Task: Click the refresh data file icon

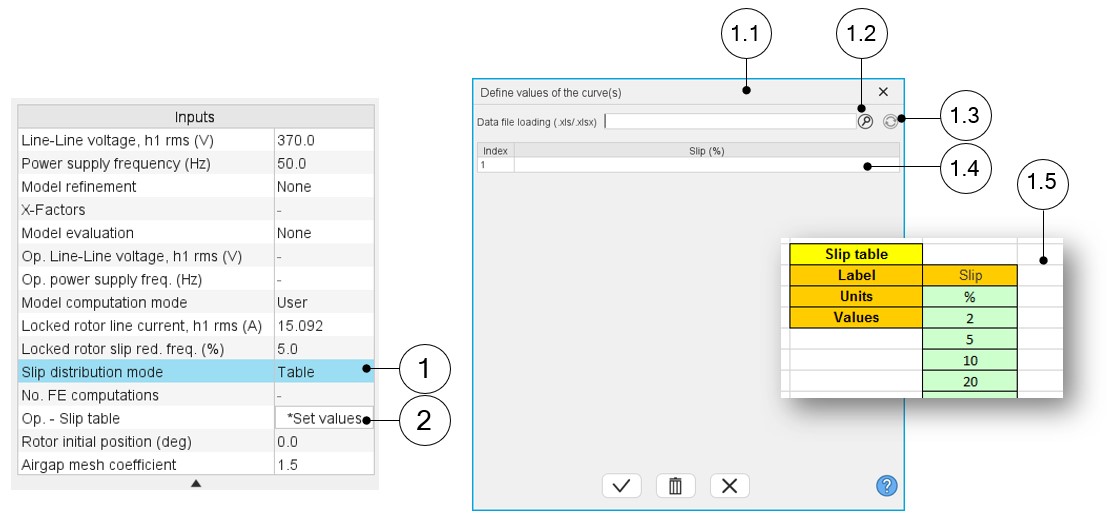Action: coord(890,122)
